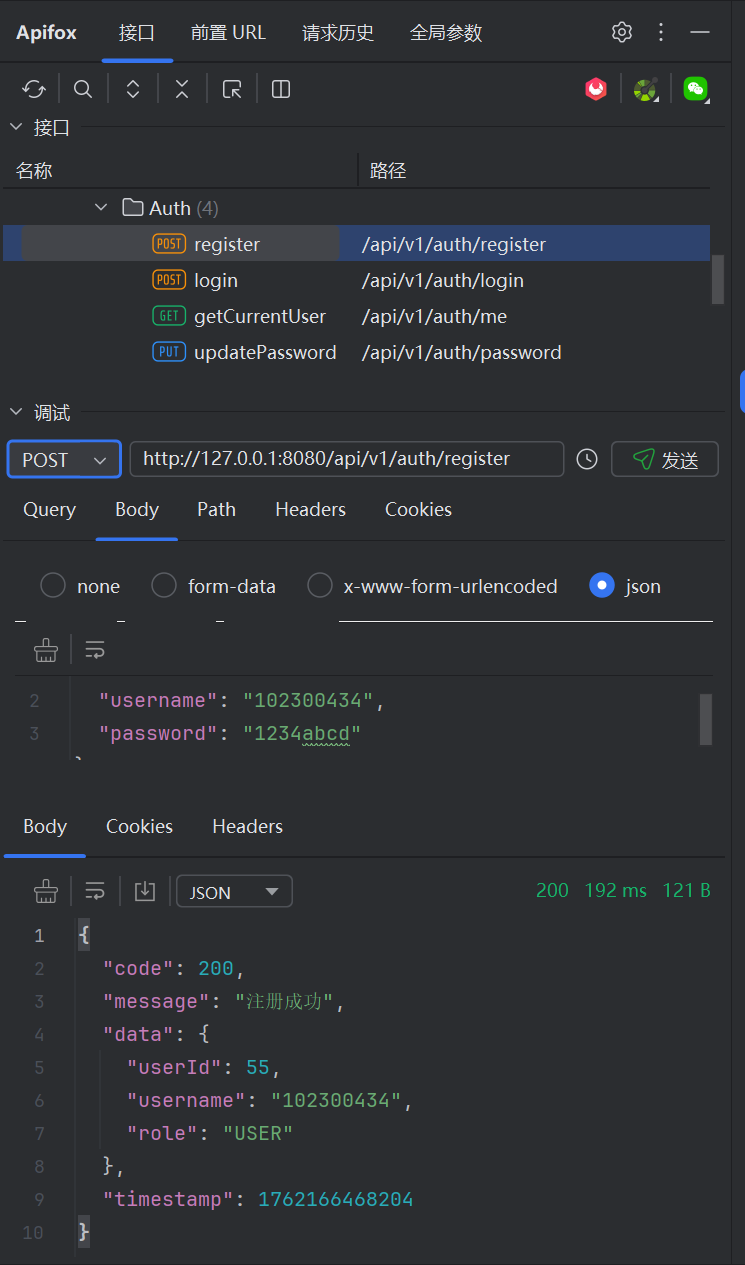Click the expand all icon
The height and width of the screenshot is (1265, 745).
click(133, 89)
